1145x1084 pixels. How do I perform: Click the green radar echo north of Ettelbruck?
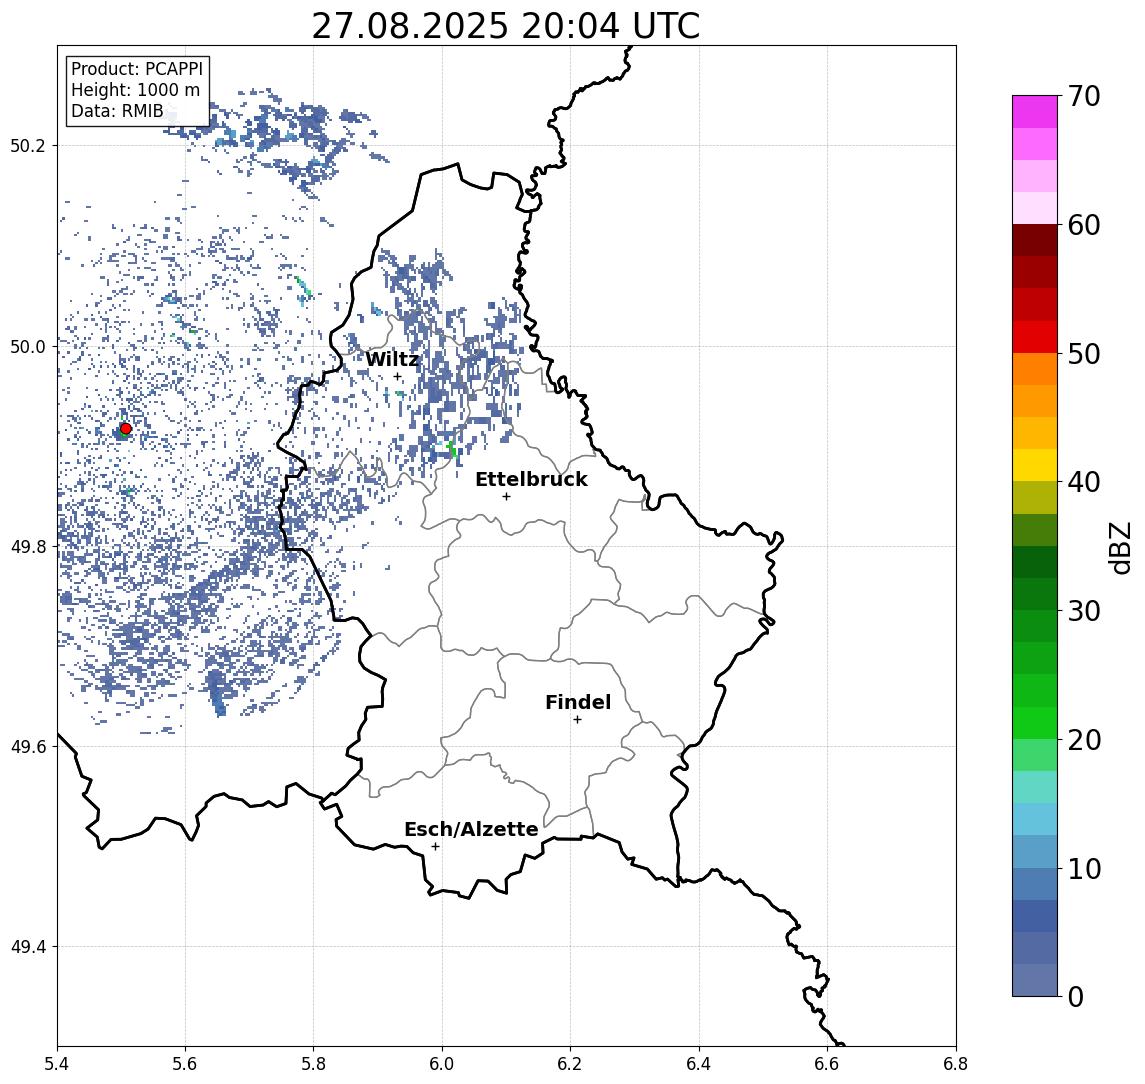pos(452,449)
